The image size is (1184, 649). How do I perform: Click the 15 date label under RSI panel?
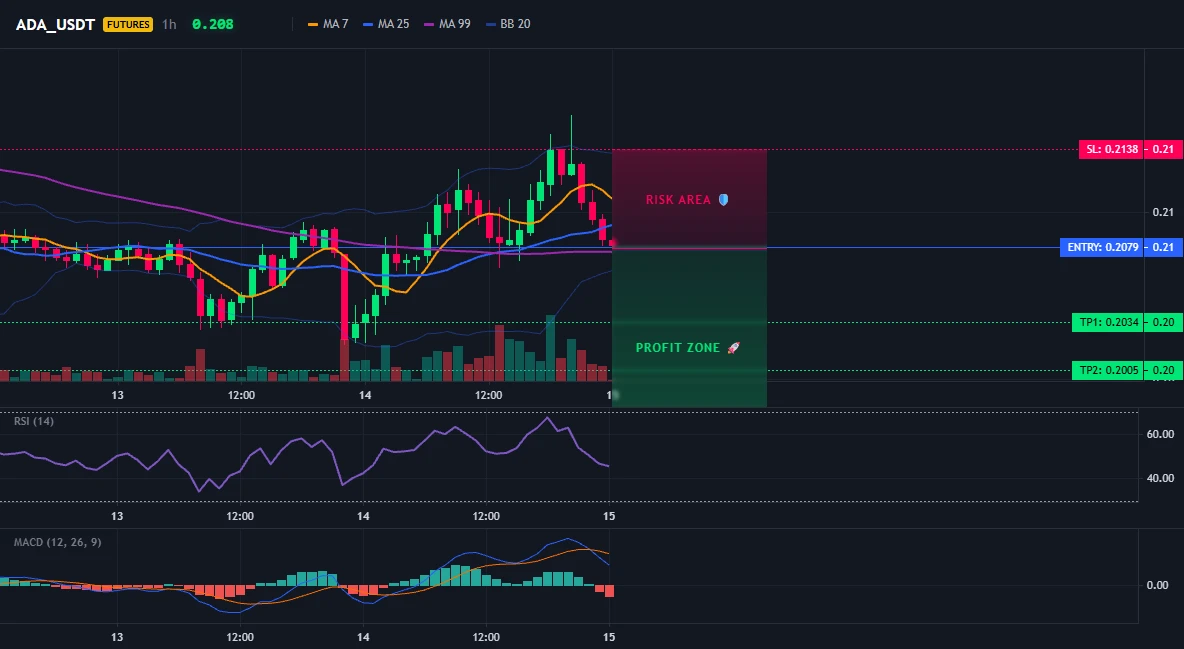tap(609, 516)
